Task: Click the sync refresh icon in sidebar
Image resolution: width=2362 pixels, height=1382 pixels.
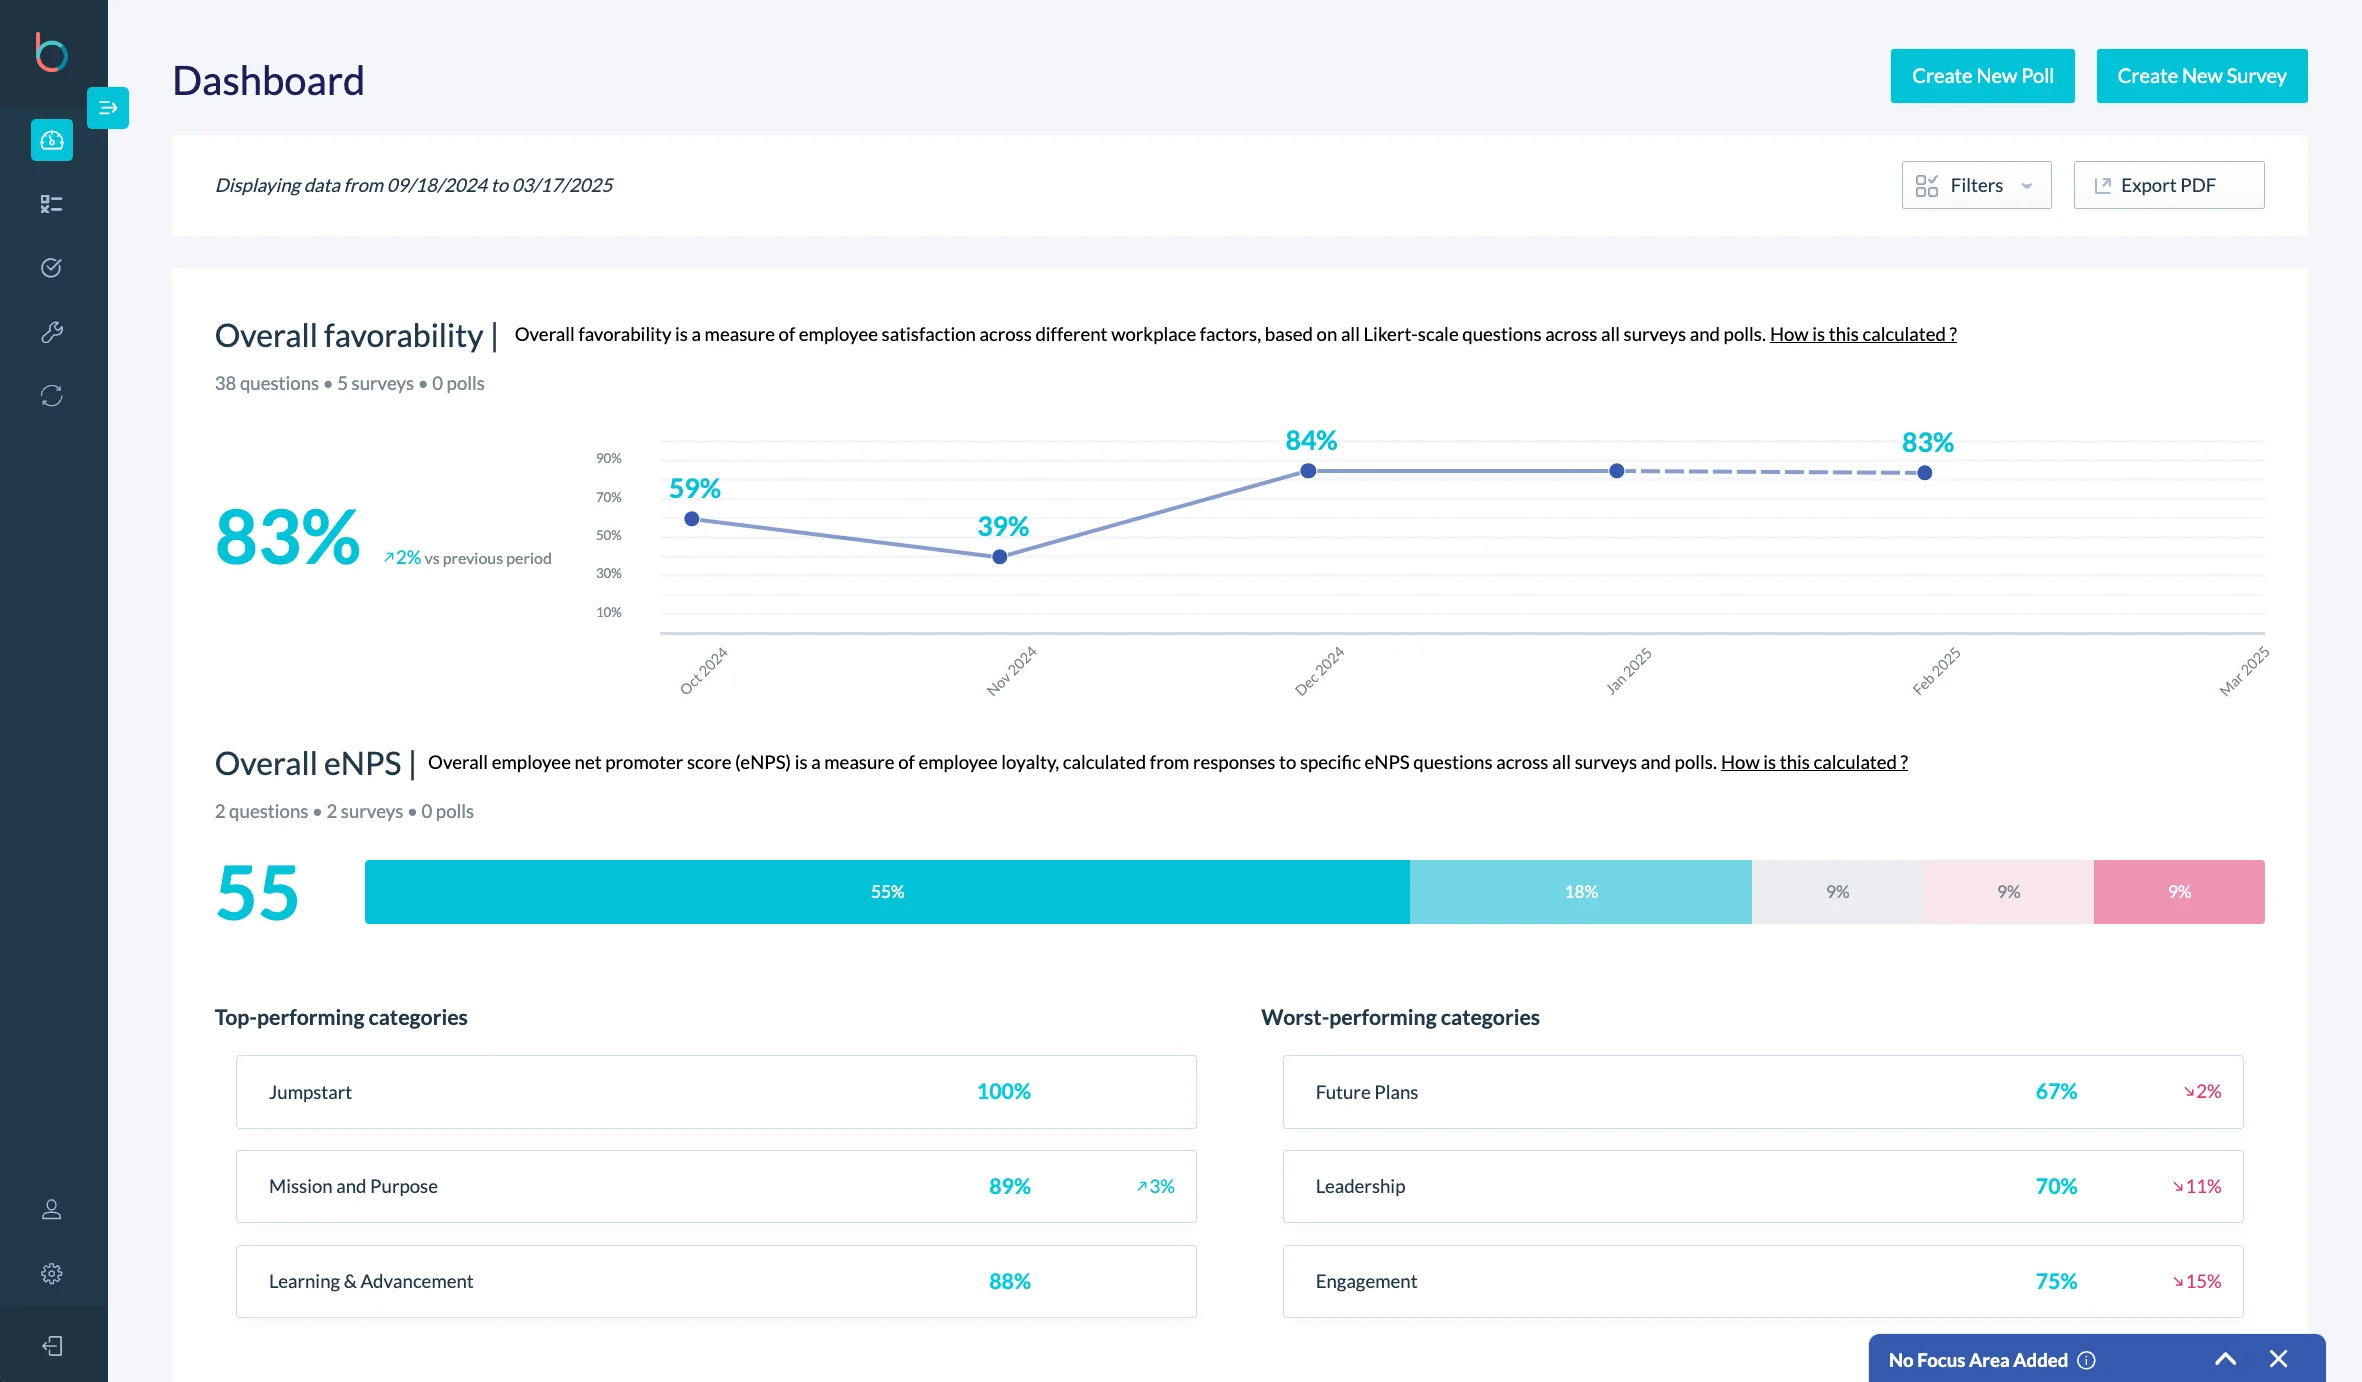Action: [51, 395]
